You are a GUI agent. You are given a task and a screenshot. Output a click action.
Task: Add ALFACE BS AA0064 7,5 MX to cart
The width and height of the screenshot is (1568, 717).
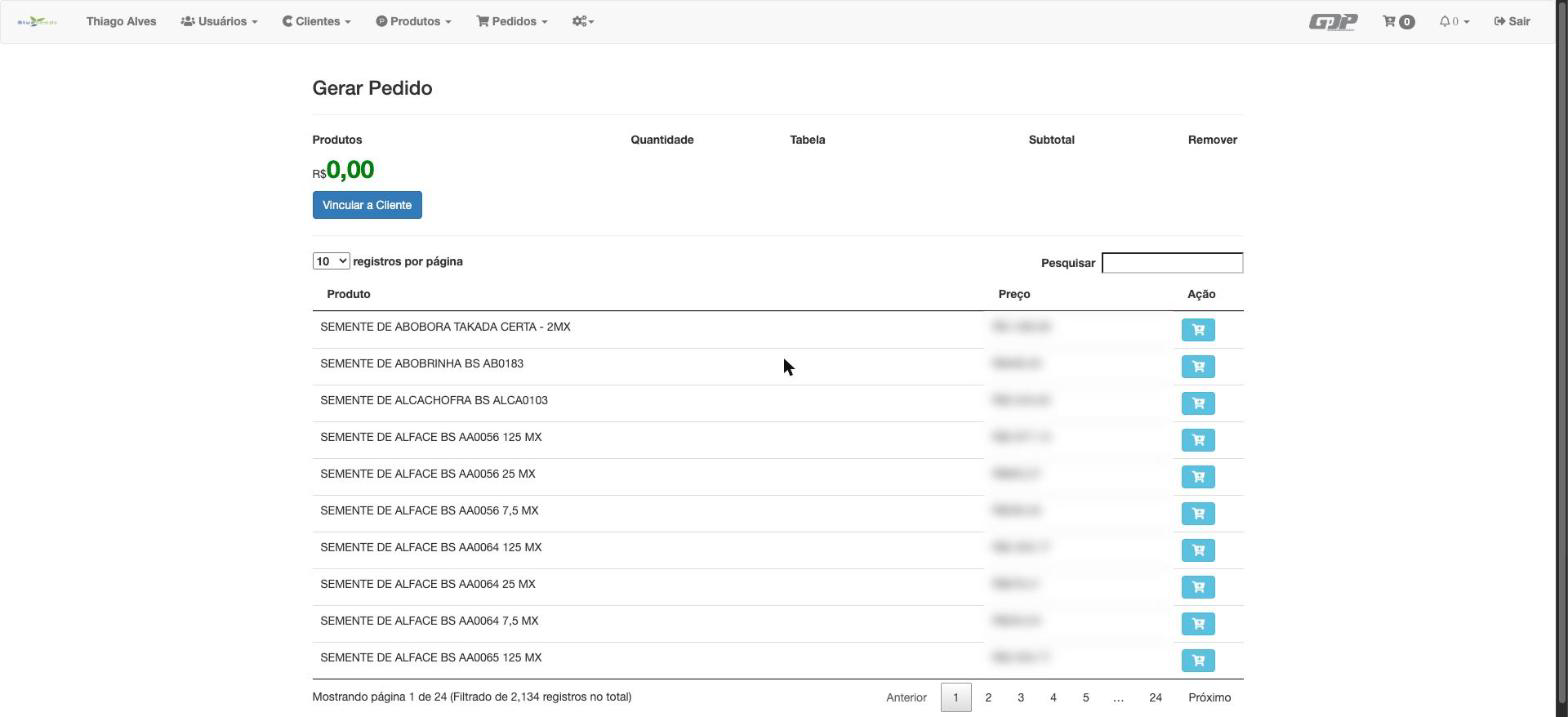point(1198,624)
